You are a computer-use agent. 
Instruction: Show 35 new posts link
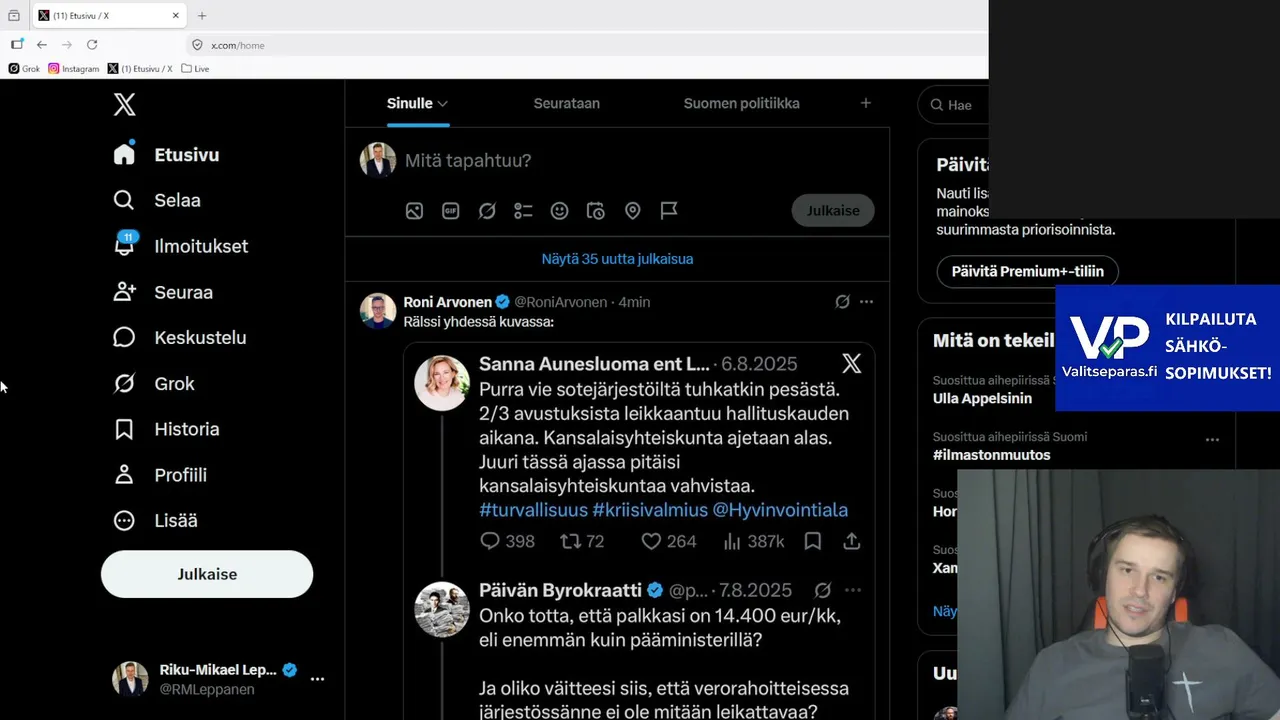[617, 259]
